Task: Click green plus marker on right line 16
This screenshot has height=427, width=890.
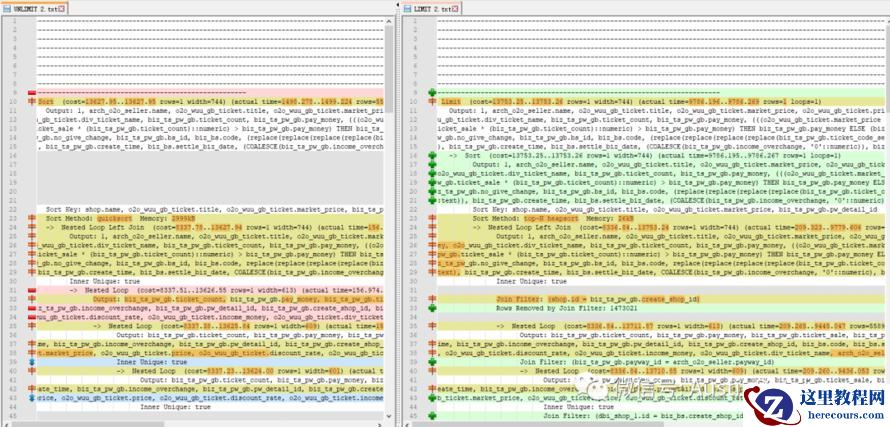Action: 431,155
